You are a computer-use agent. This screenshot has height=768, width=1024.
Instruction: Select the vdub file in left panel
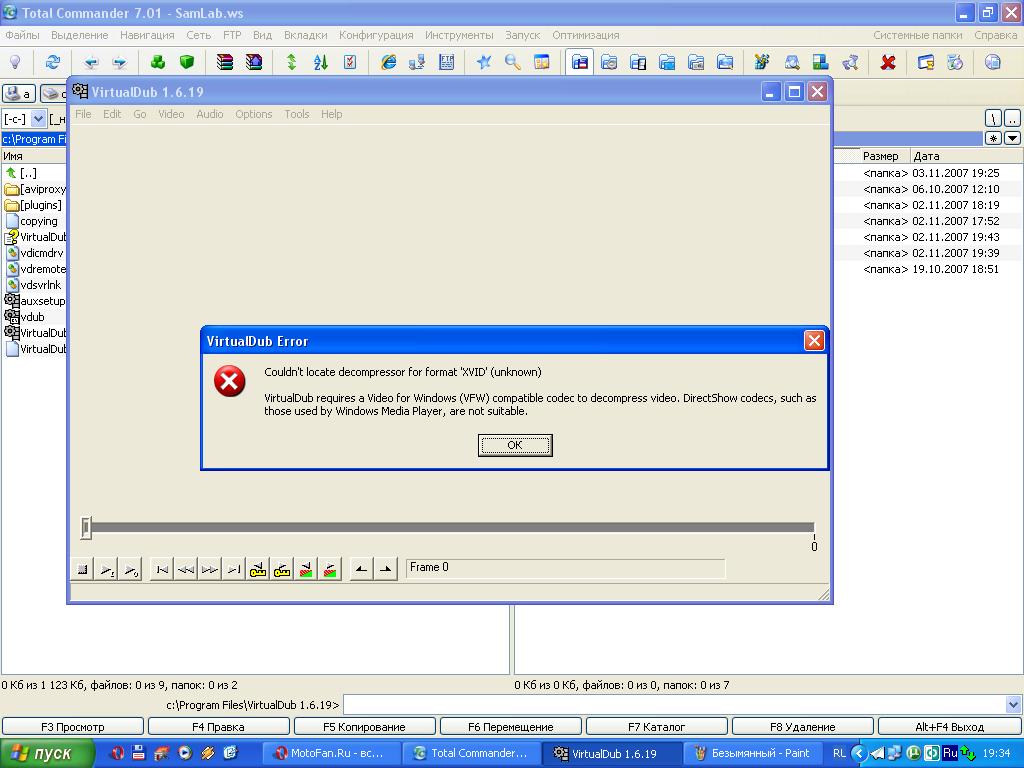35,317
